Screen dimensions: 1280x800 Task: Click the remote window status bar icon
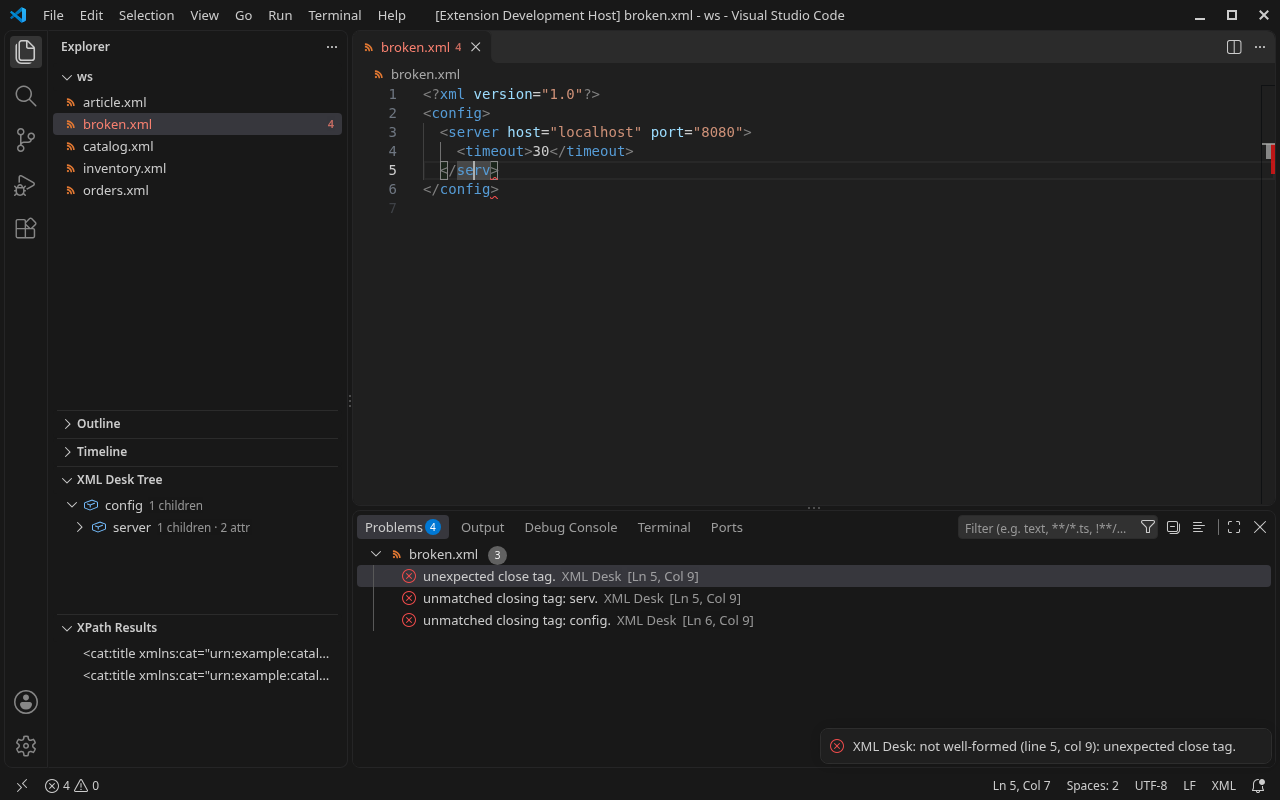click(x=22, y=786)
